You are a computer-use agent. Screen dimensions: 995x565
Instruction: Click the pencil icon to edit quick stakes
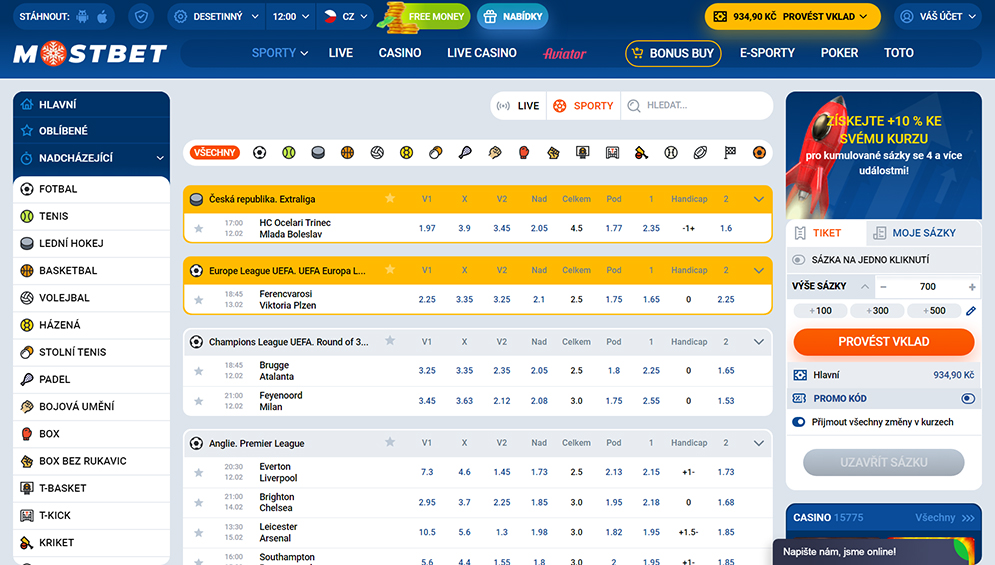(970, 311)
